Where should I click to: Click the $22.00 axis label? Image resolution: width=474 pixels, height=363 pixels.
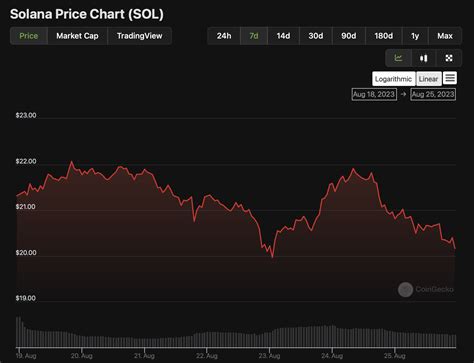[x=26, y=161]
